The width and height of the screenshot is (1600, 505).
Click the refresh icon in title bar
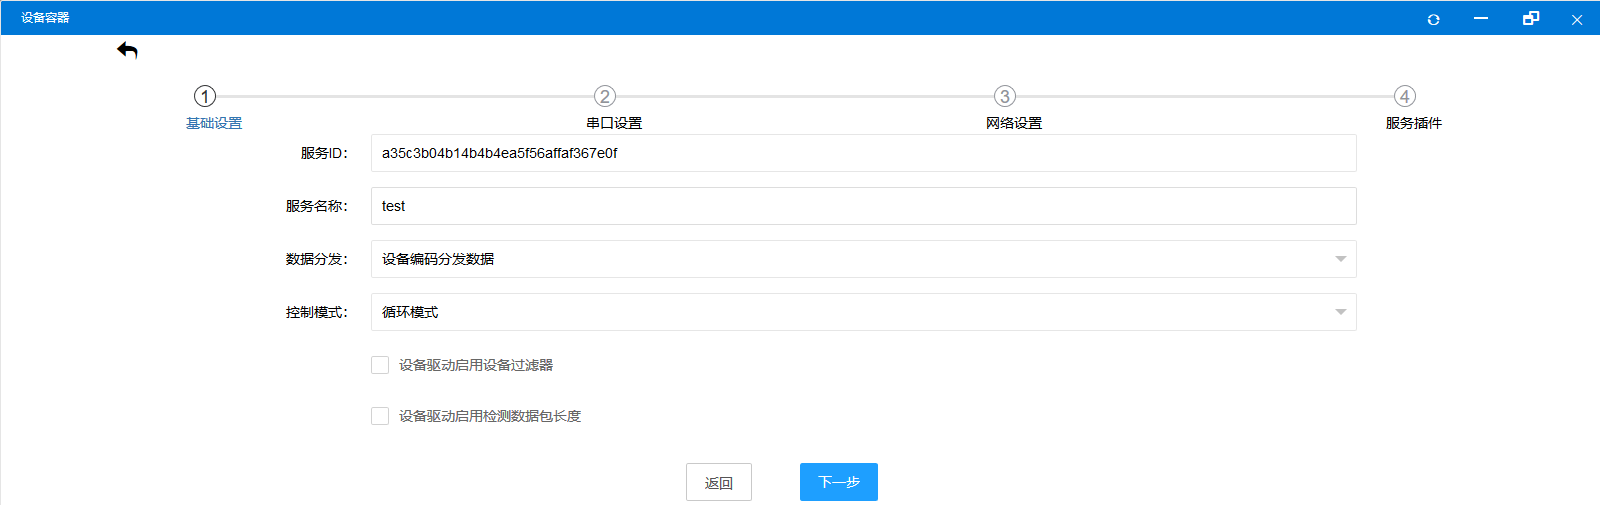pos(1433,19)
